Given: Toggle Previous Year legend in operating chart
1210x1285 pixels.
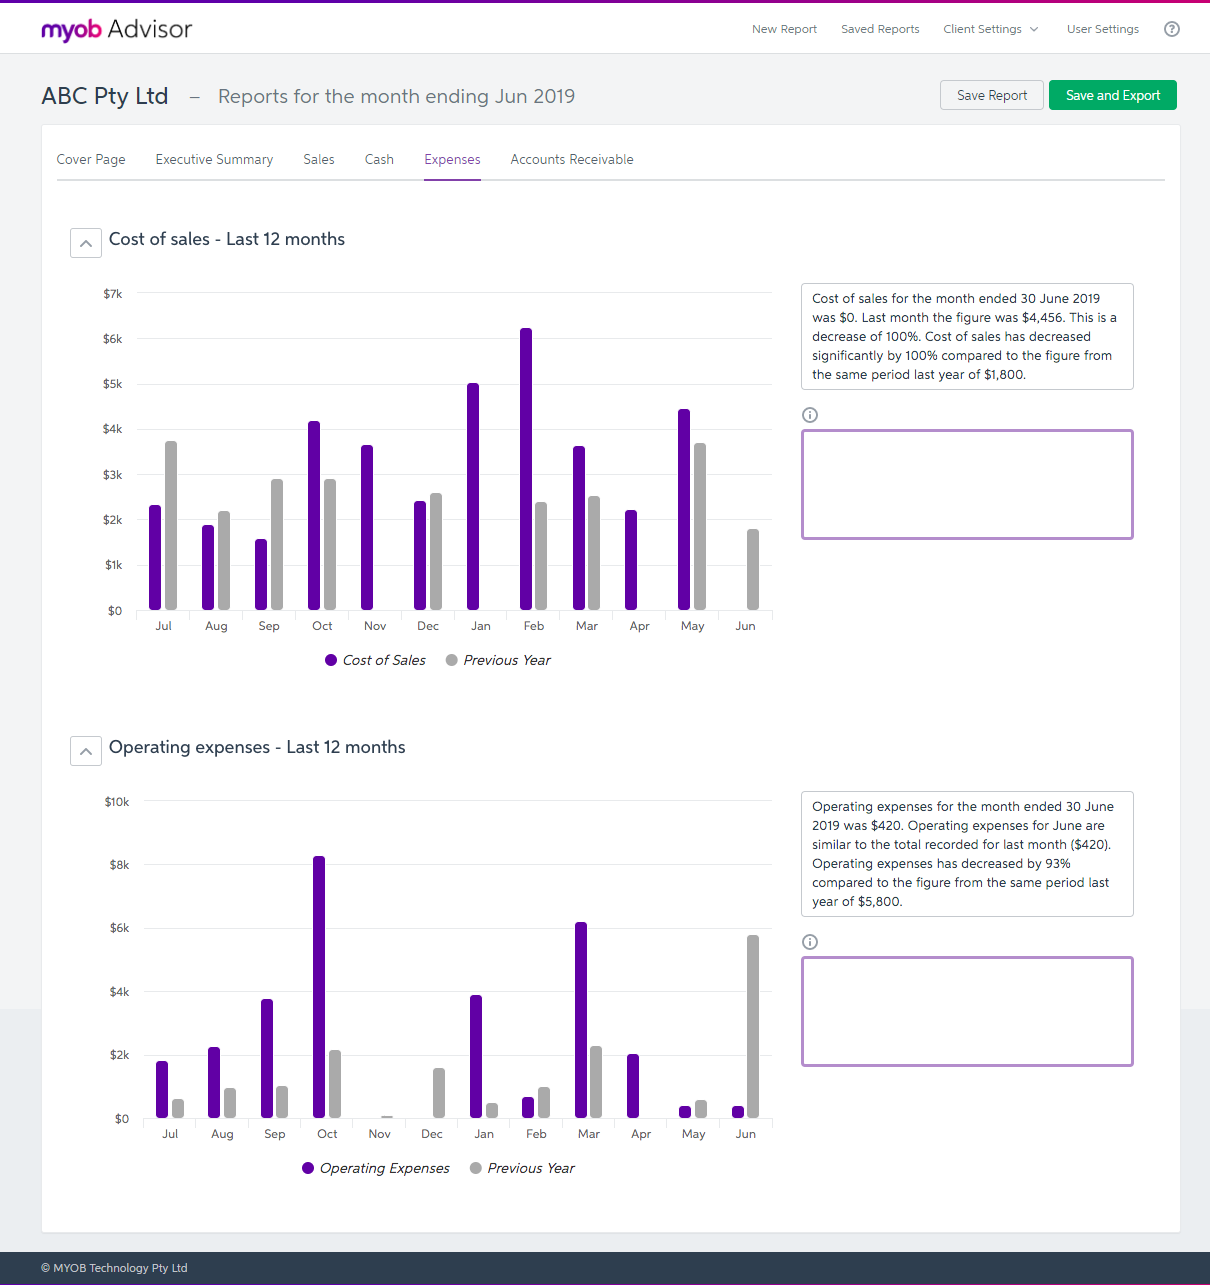Looking at the screenshot, I should [x=522, y=1168].
